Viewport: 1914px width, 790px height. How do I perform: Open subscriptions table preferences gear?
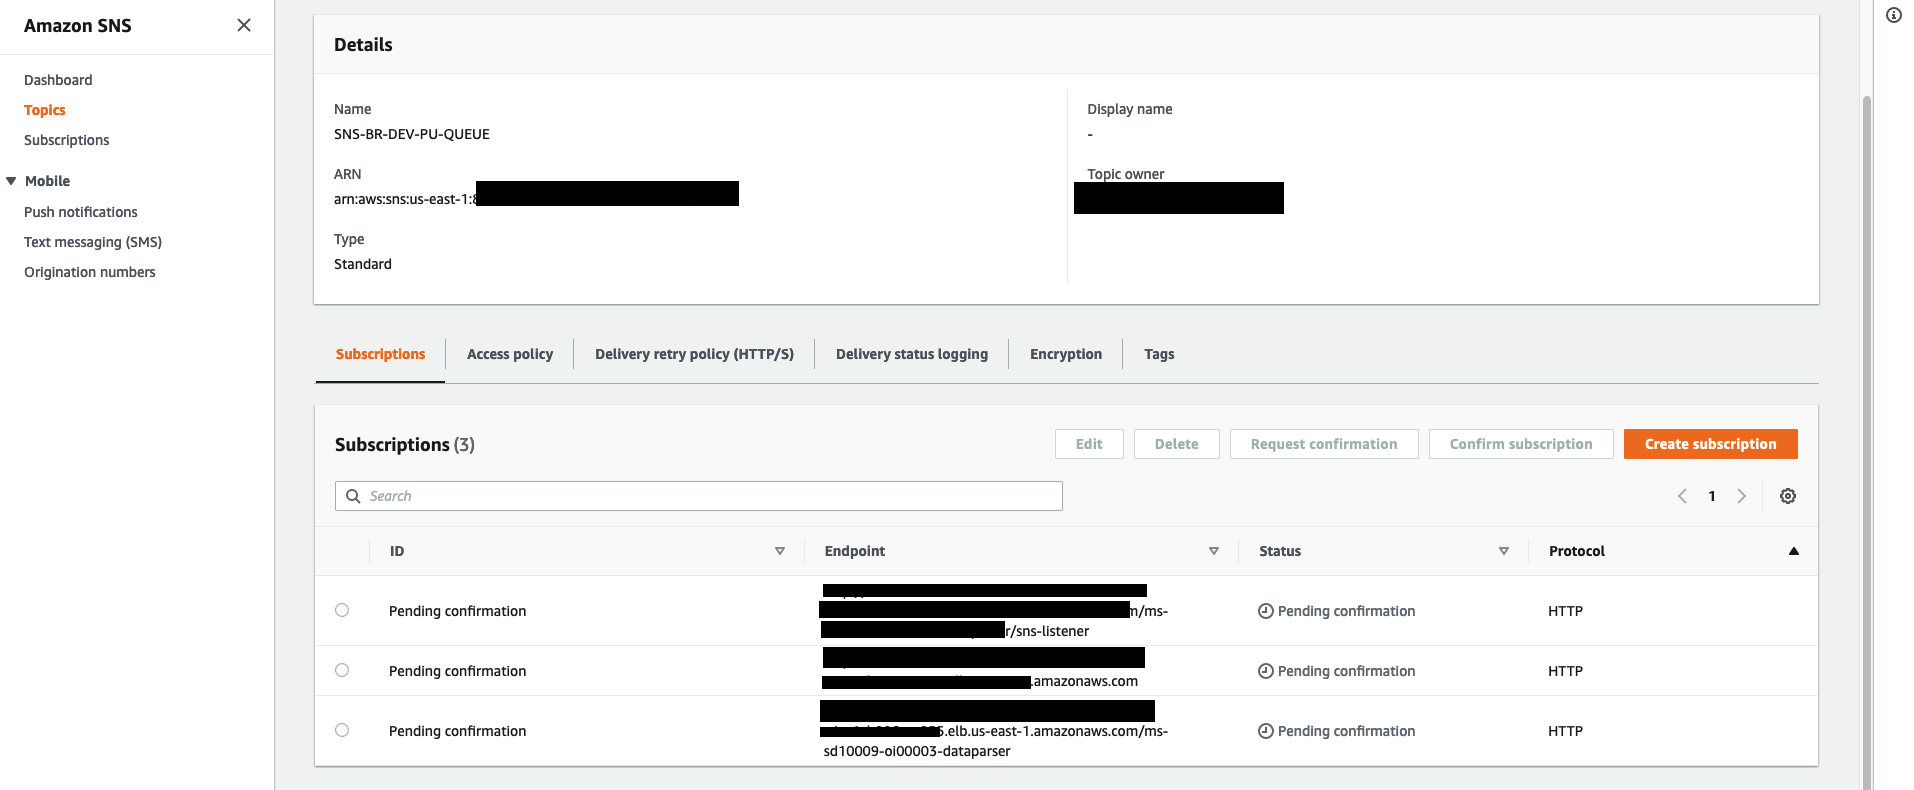click(x=1788, y=496)
